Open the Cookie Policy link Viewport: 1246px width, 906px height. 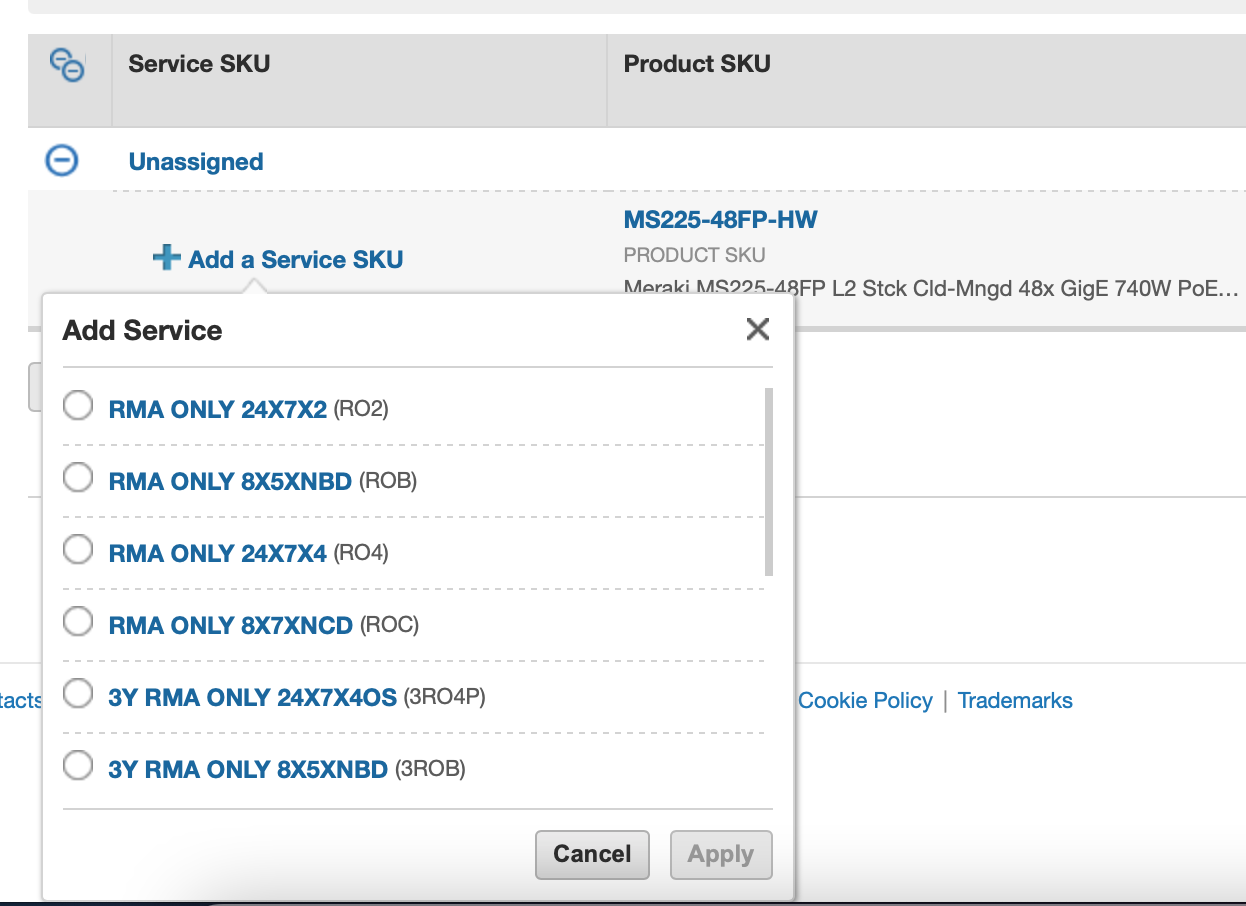[864, 700]
